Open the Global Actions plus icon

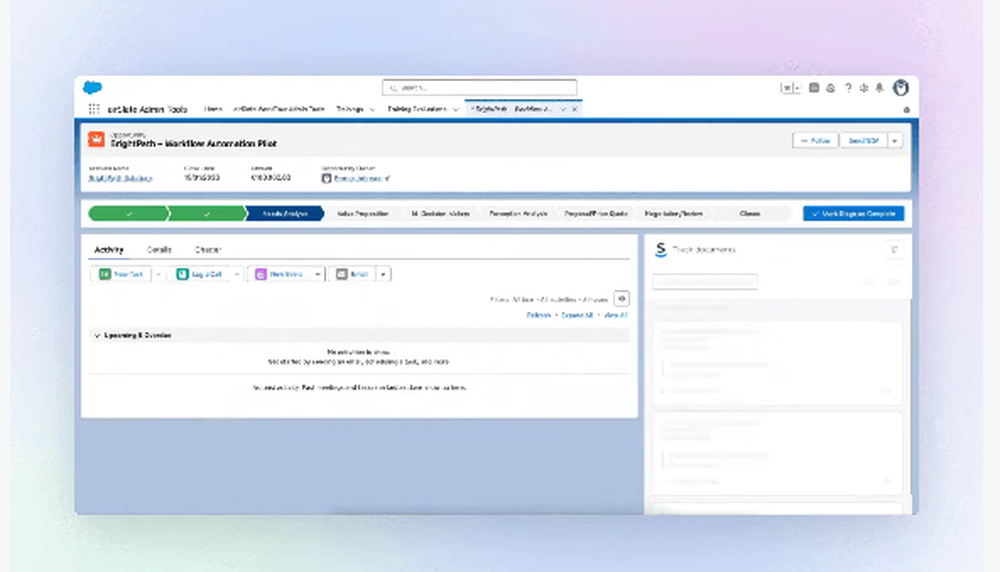point(814,88)
